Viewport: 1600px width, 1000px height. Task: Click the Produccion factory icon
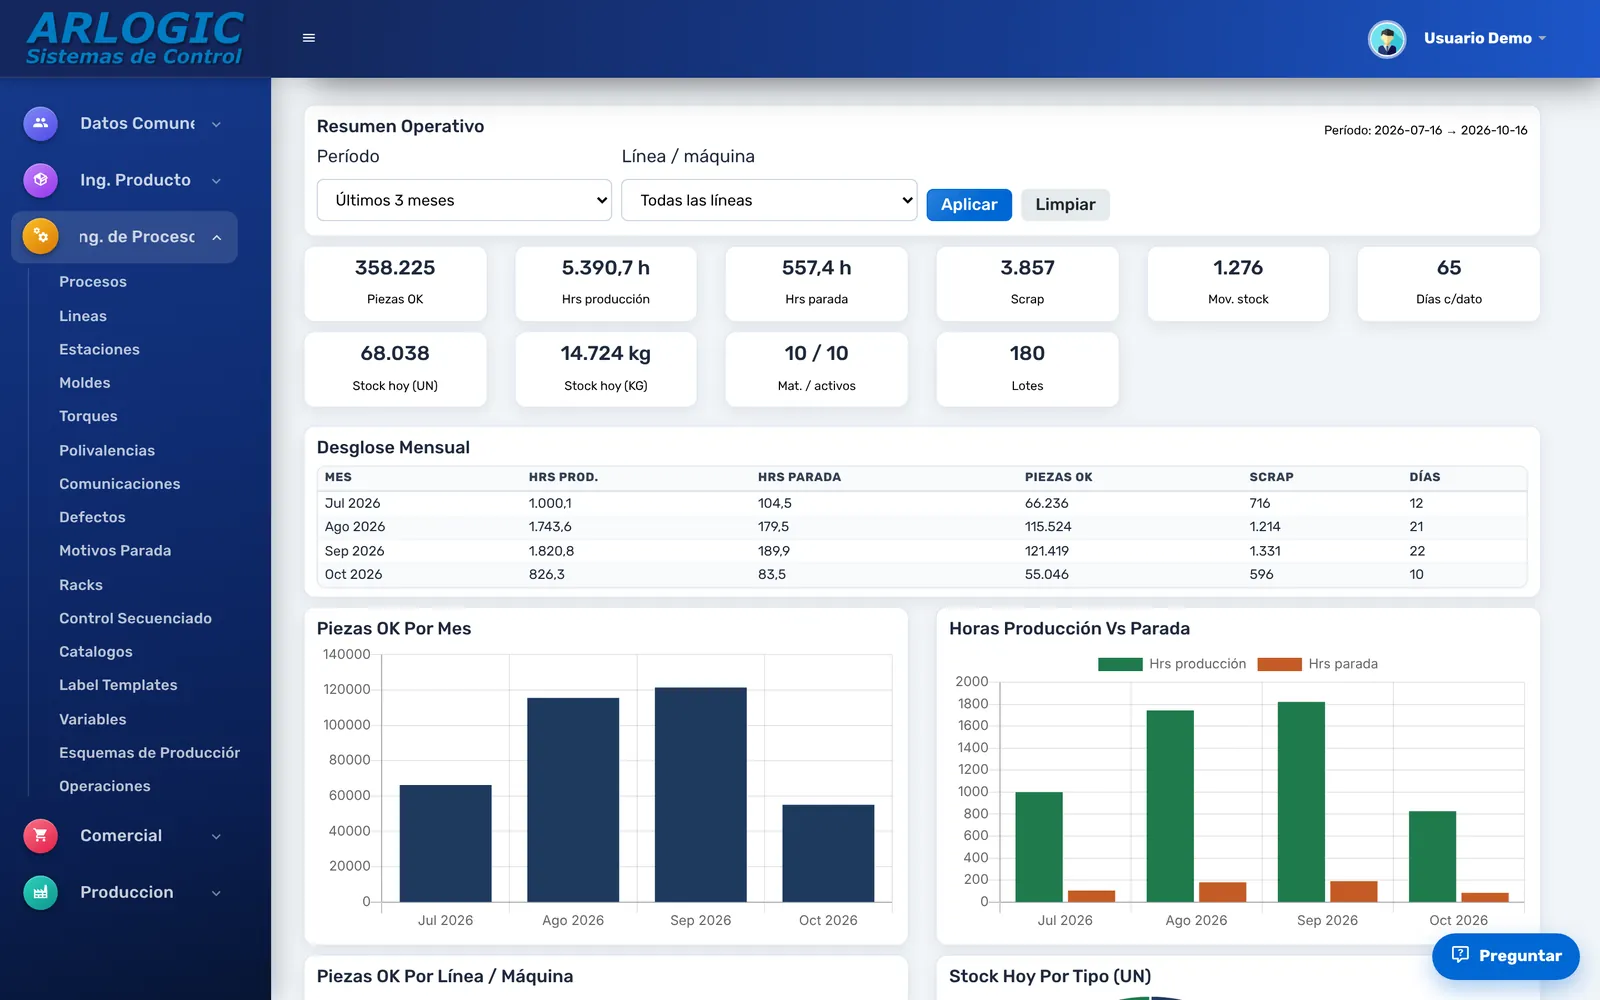(x=40, y=892)
